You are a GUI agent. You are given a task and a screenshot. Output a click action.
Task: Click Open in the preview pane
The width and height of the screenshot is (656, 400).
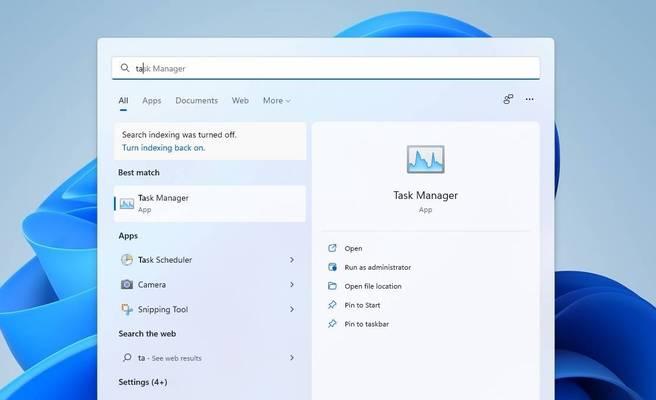pyautogui.click(x=353, y=248)
